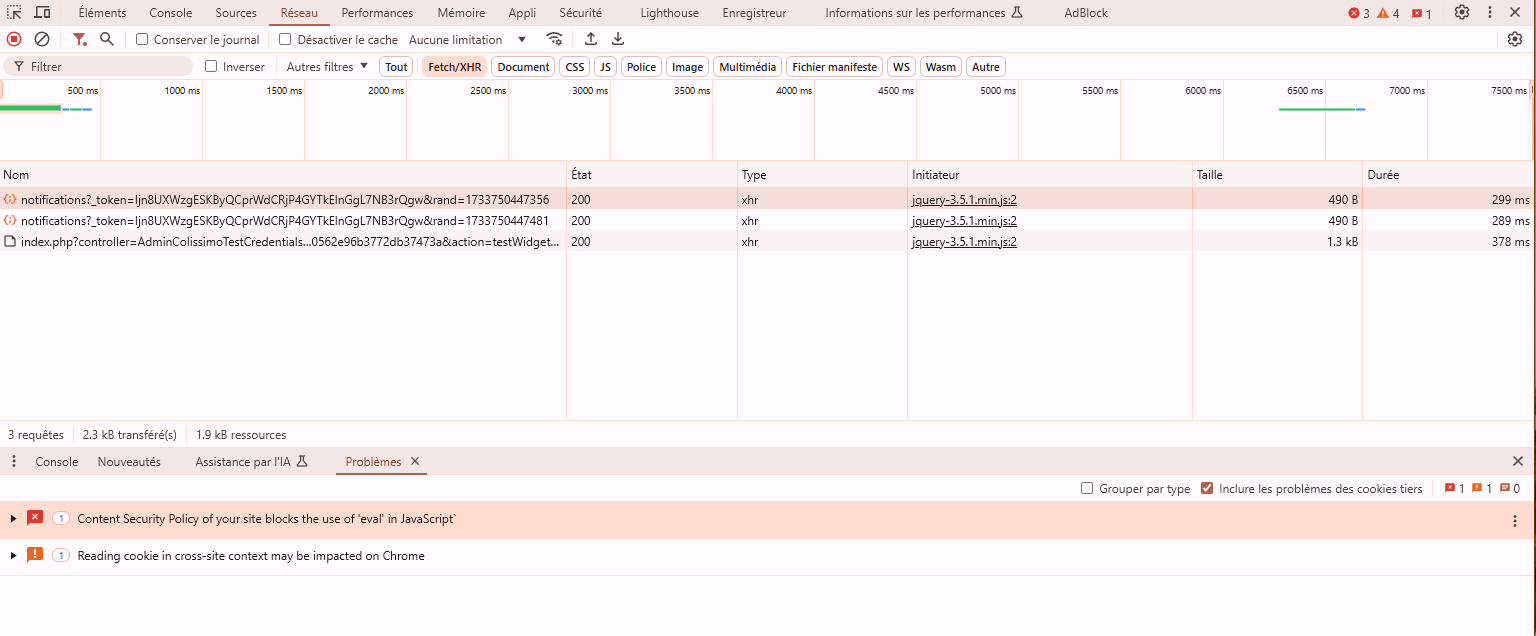Image resolution: width=1536 pixels, height=636 pixels.
Task: Toggle the red filter funnel icon
Action: coord(79,39)
